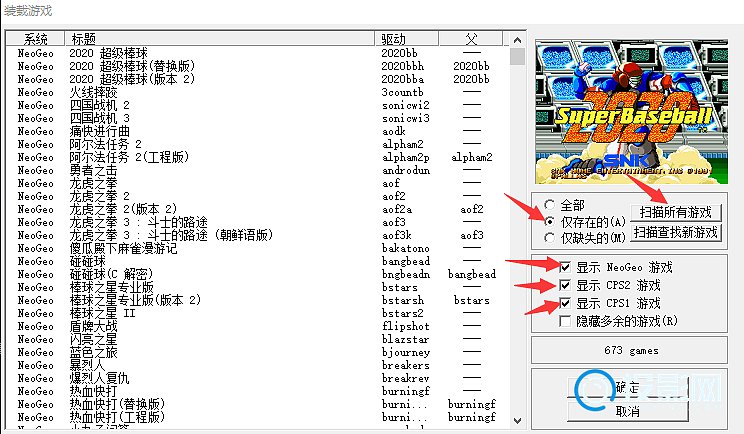Click driver name bakatono
The height and width of the screenshot is (434, 744).
(406, 248)
